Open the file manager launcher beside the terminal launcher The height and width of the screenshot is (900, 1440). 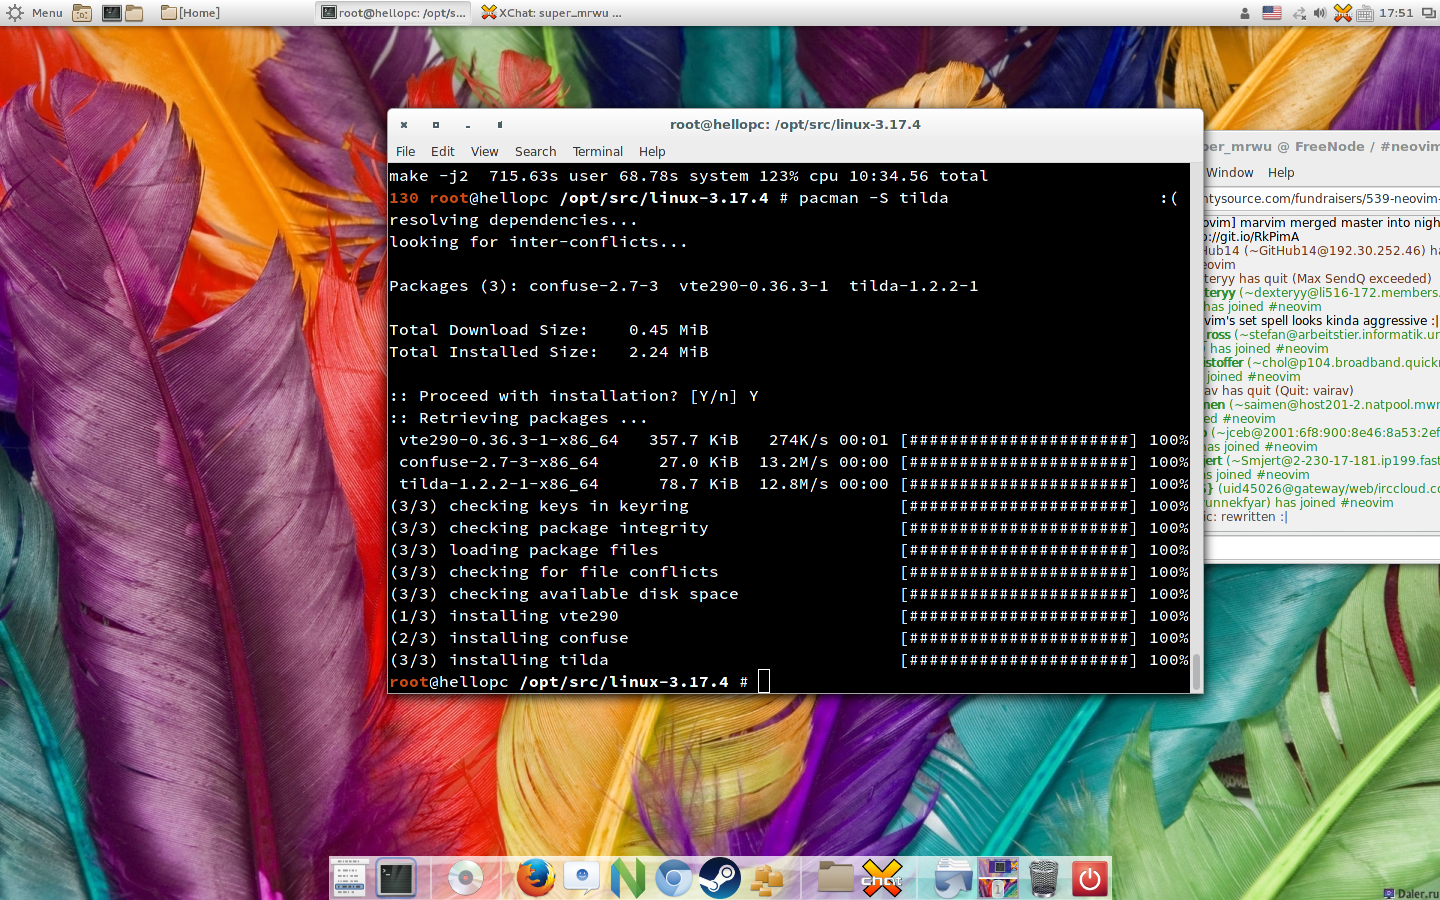pos(134,13)
